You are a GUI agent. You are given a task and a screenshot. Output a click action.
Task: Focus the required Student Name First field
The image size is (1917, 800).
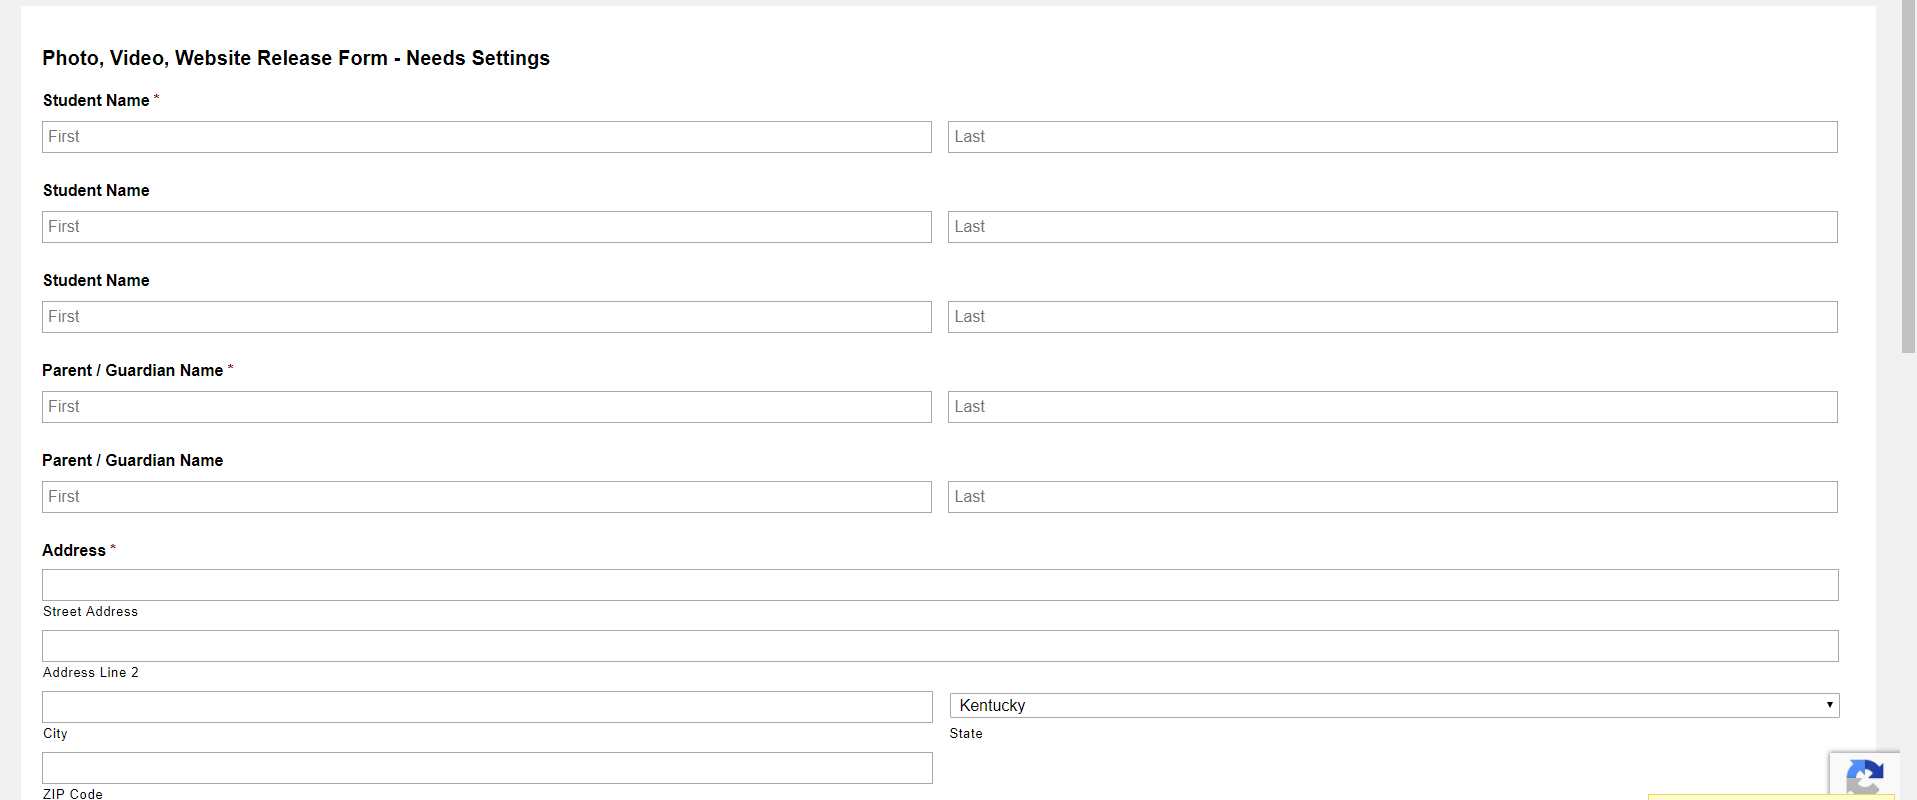pyautogui.click(x=487, y=137)
